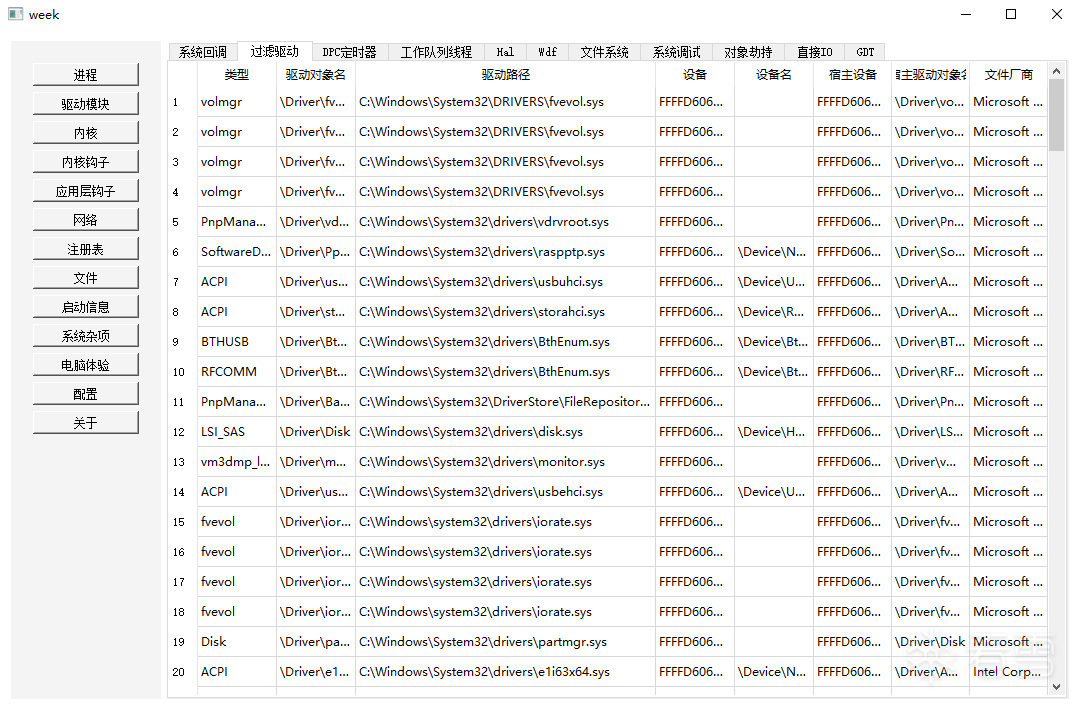
Task: Click the 内核 sidebar button
Action: pyautogui.click(x=85, y=133)
